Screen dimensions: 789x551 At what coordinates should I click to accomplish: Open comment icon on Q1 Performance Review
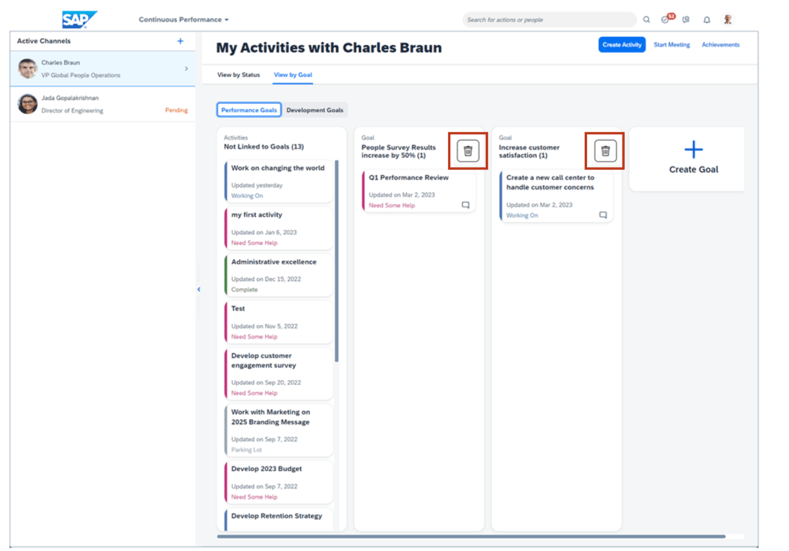[465, 205]
